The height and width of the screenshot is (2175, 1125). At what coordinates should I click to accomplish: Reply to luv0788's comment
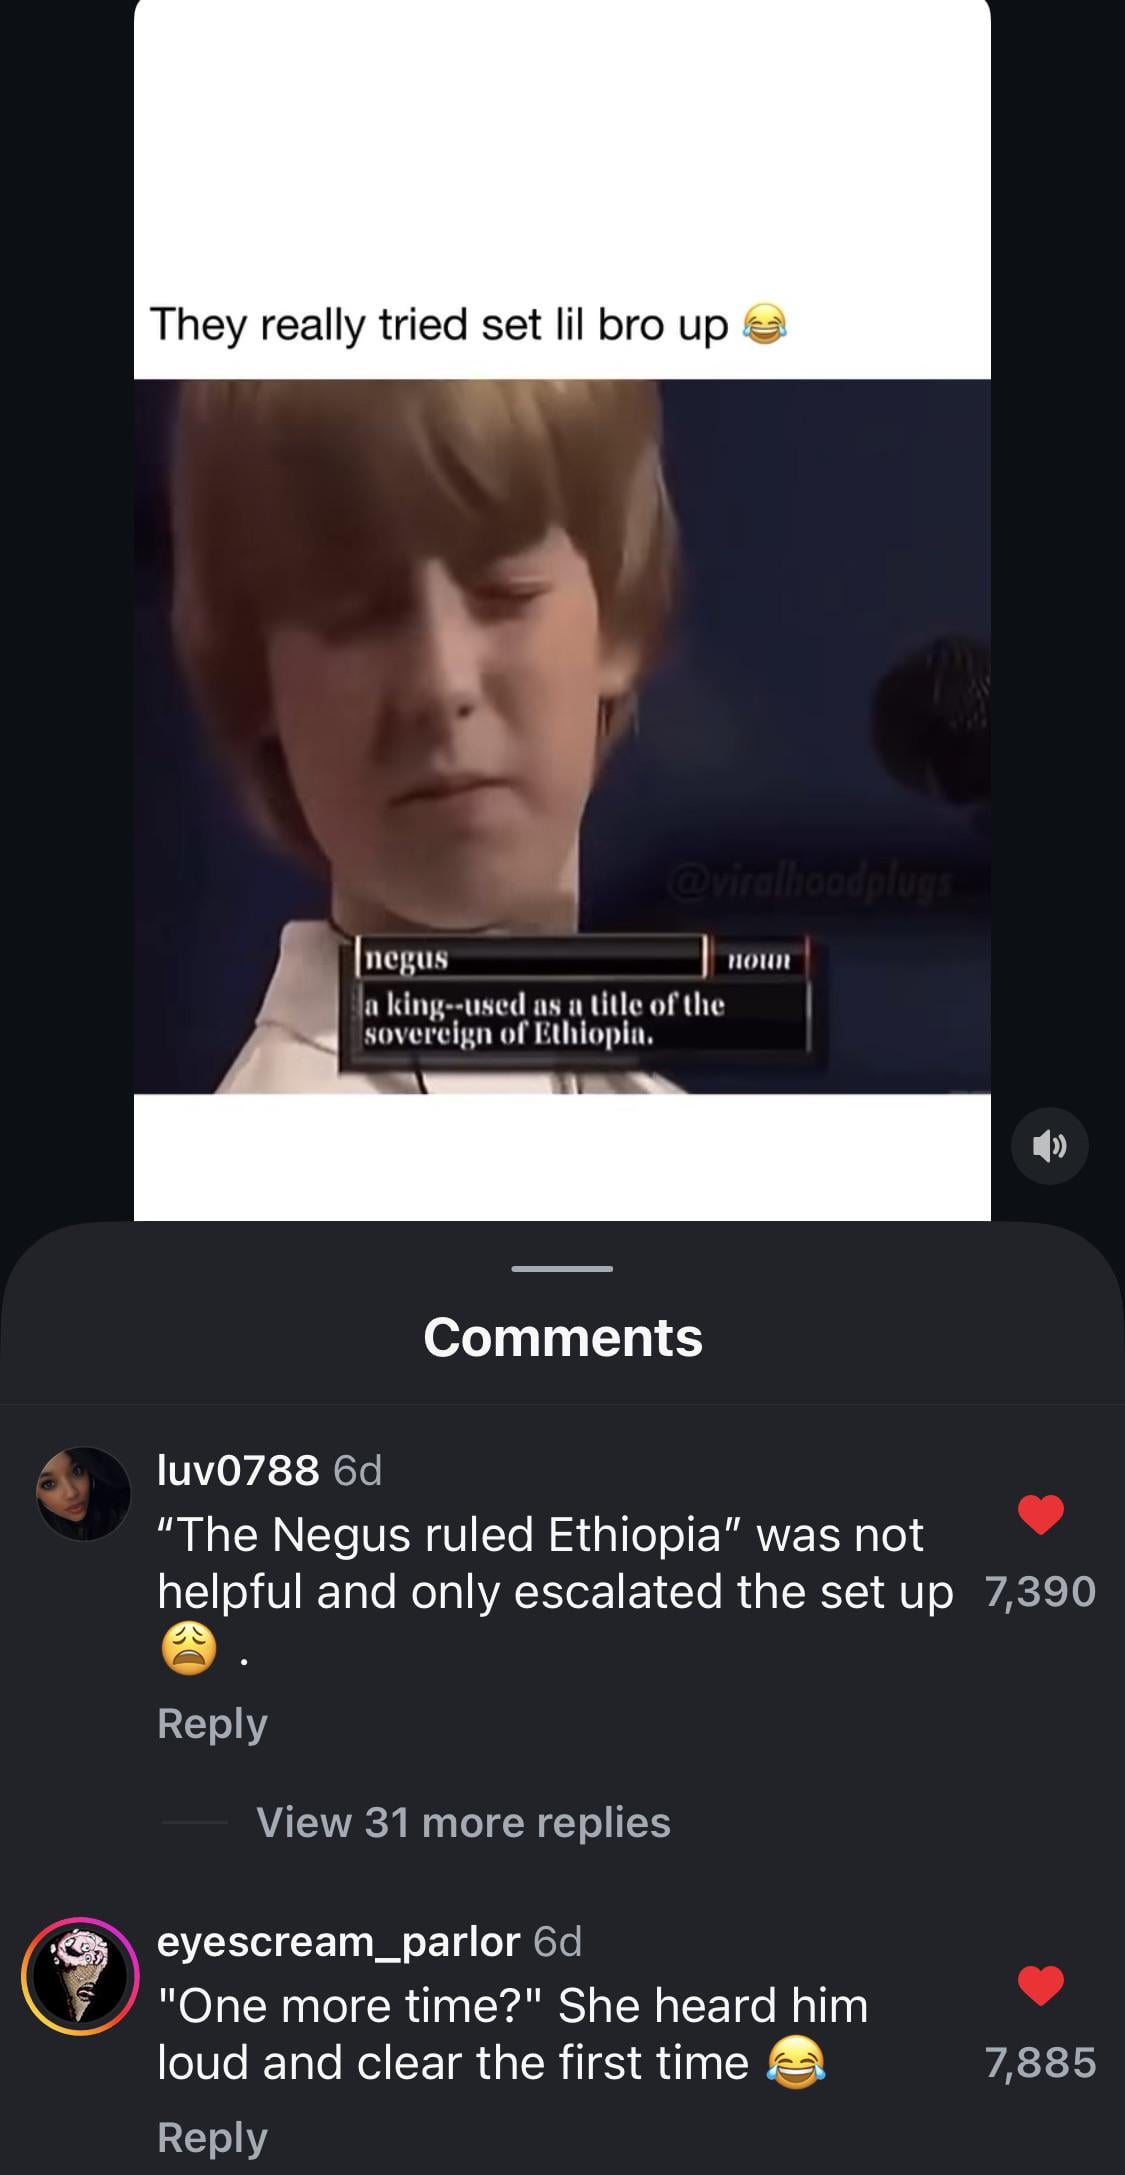(212, 1724)
